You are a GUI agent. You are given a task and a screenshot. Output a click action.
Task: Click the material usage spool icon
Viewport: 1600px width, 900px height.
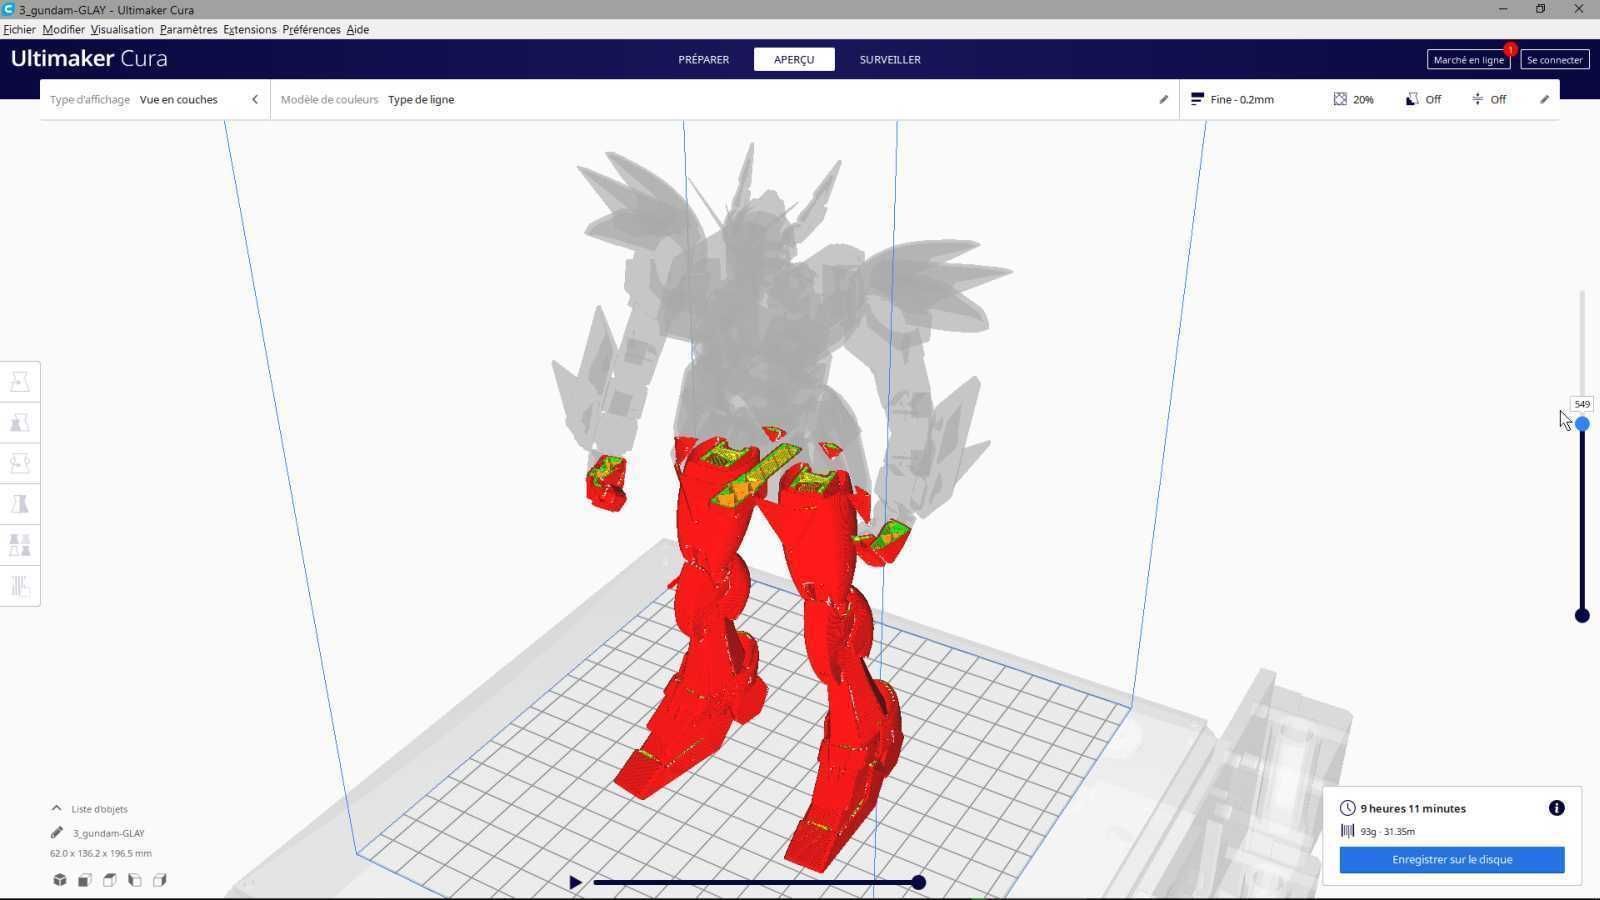click(1348, 831)
